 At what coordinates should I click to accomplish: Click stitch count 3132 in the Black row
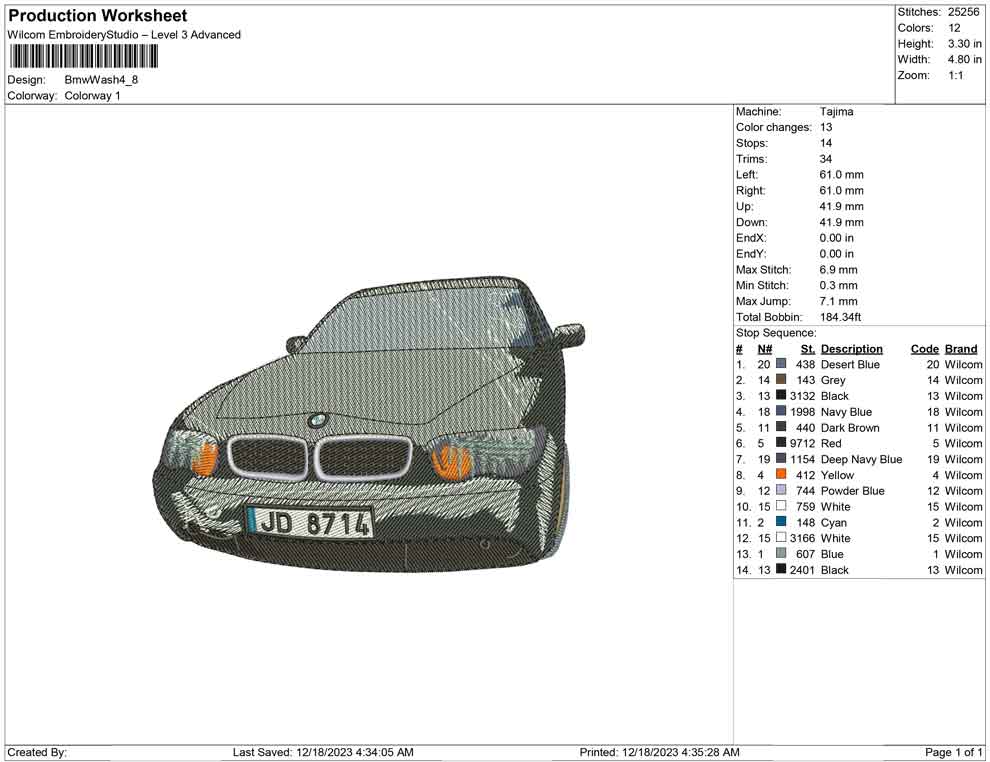tap(802, 396)
